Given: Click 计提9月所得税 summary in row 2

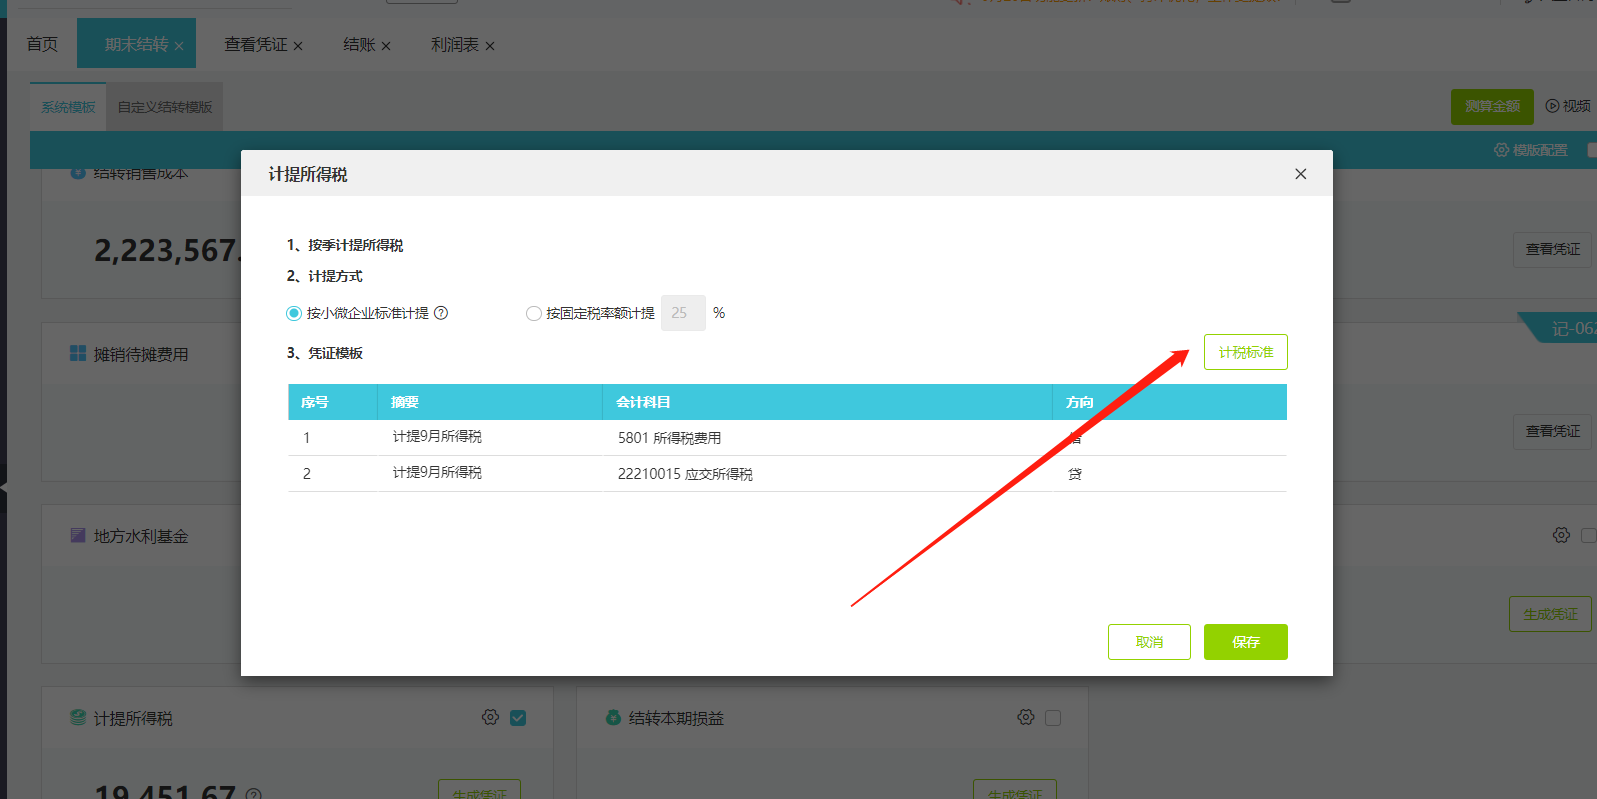Looking at the screenshot, I should click(437, 472).
